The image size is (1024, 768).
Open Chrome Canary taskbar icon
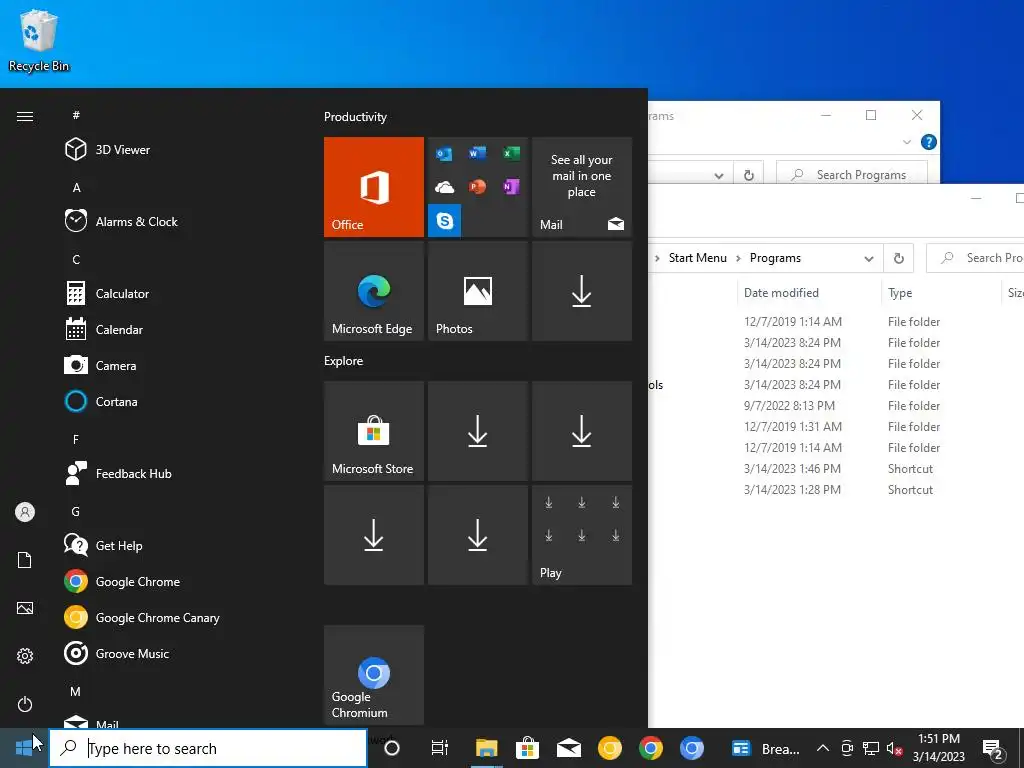click(x=610, y=748)
